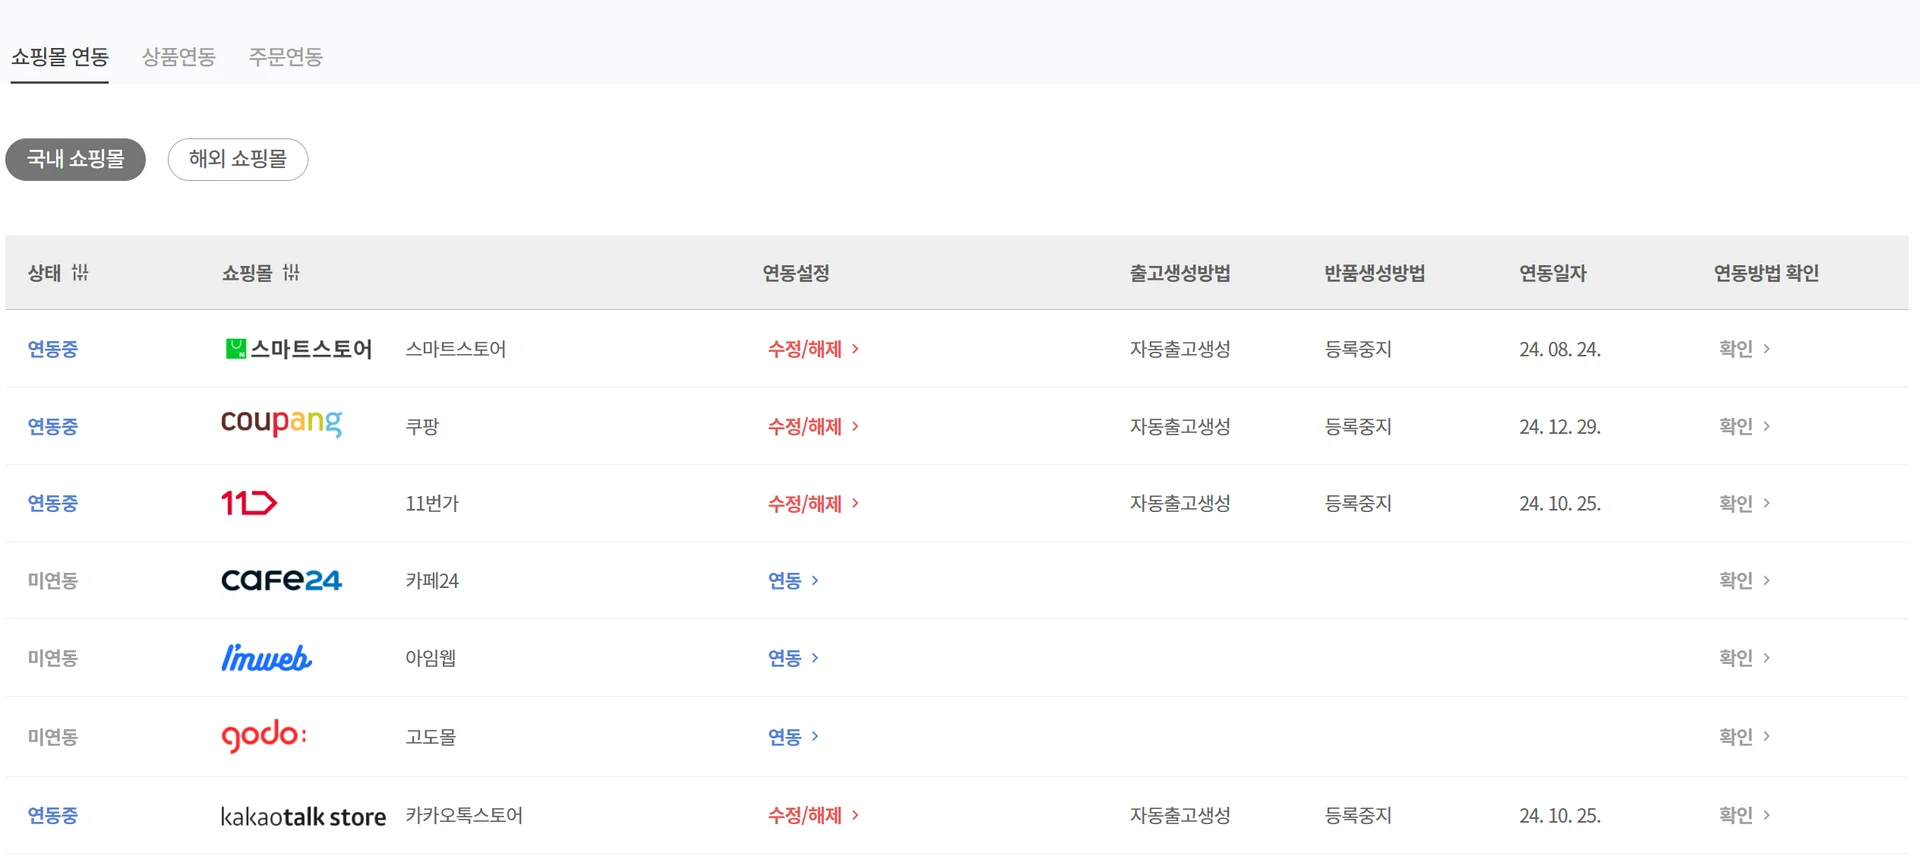This screenshot has width=1920, height=857.
Task: Click 연동 link for 고도몰
Action: pos(793,737)
